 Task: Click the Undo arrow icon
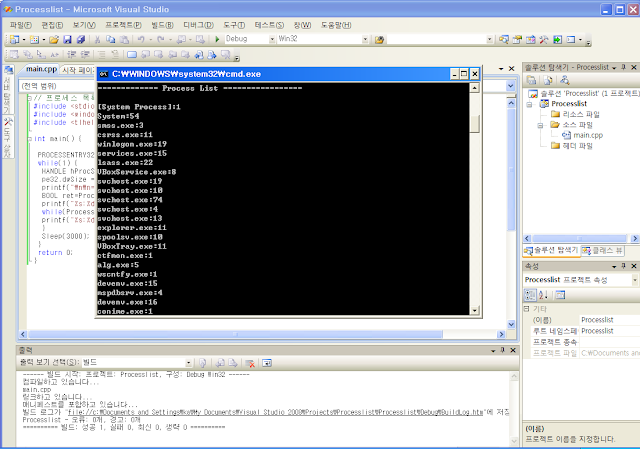[141, 39]
